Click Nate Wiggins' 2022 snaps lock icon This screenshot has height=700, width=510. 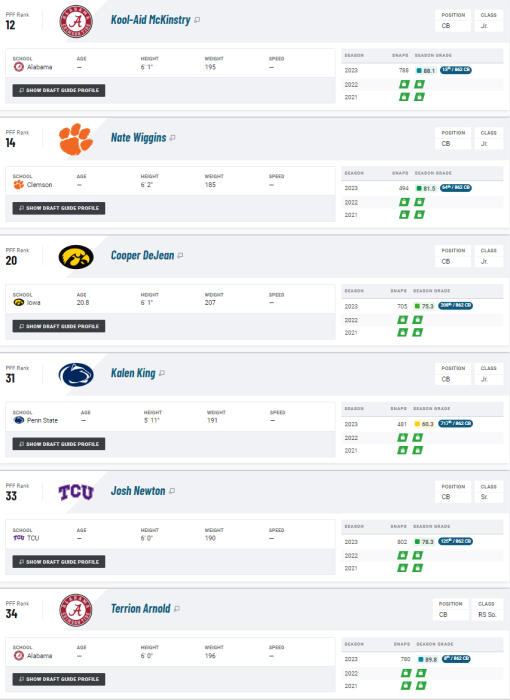point(404,202)
